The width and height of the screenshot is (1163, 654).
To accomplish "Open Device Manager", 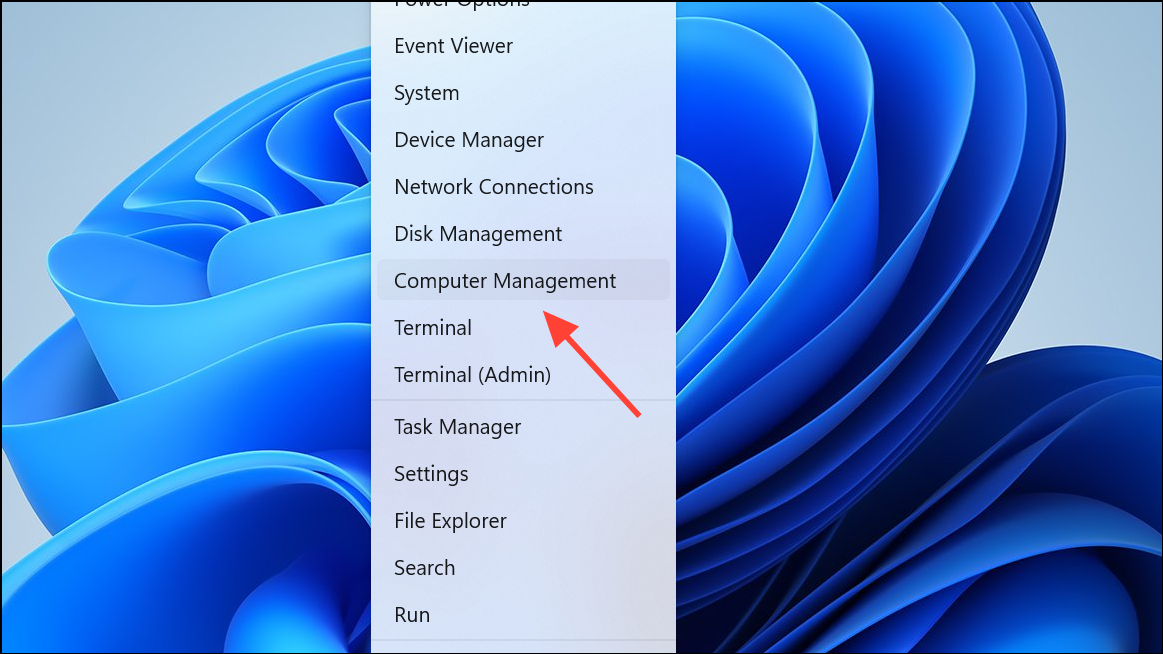I will click(x=523, y=139).
